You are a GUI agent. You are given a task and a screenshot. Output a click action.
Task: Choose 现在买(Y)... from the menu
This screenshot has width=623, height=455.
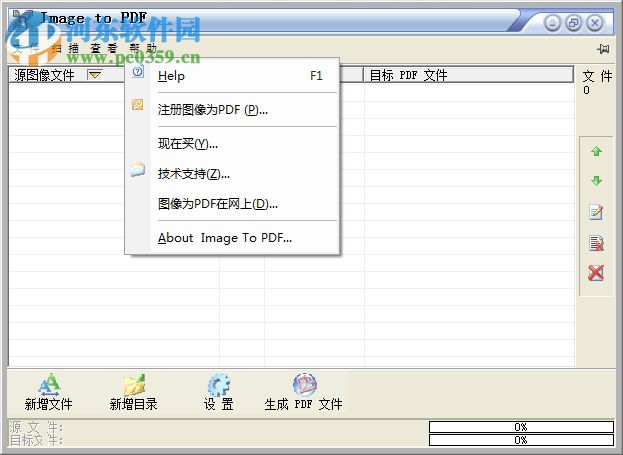point(232,143)
